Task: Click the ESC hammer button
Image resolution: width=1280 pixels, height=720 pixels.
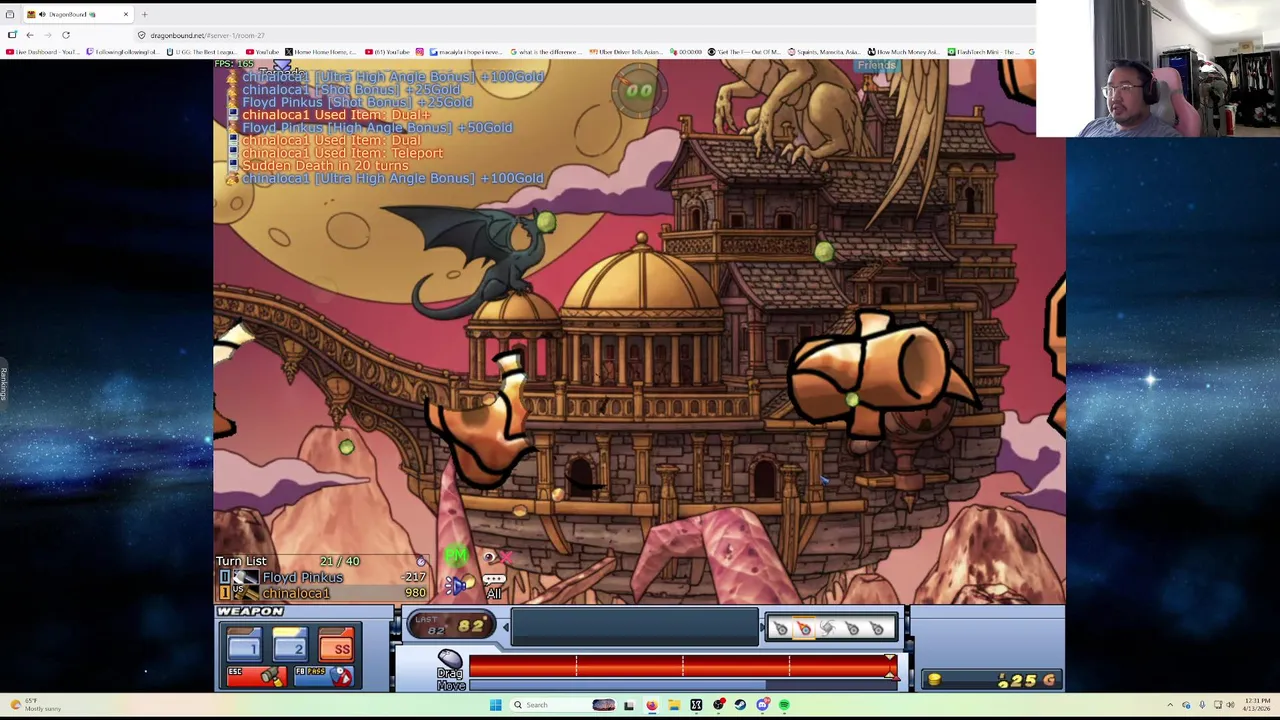Action: tap(256, 676)
